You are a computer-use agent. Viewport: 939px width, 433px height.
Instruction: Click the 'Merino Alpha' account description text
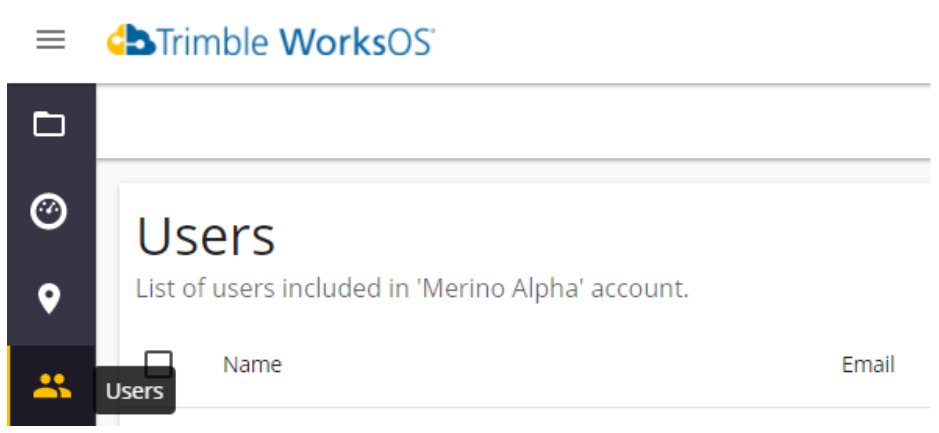click(x=413, y=289)
